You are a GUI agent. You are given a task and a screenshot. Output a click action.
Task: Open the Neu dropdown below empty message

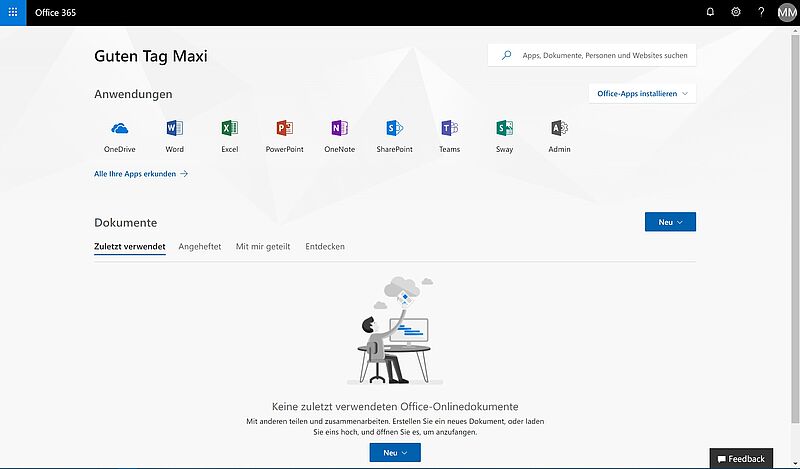pyautogui.click(x=395, y=453)
